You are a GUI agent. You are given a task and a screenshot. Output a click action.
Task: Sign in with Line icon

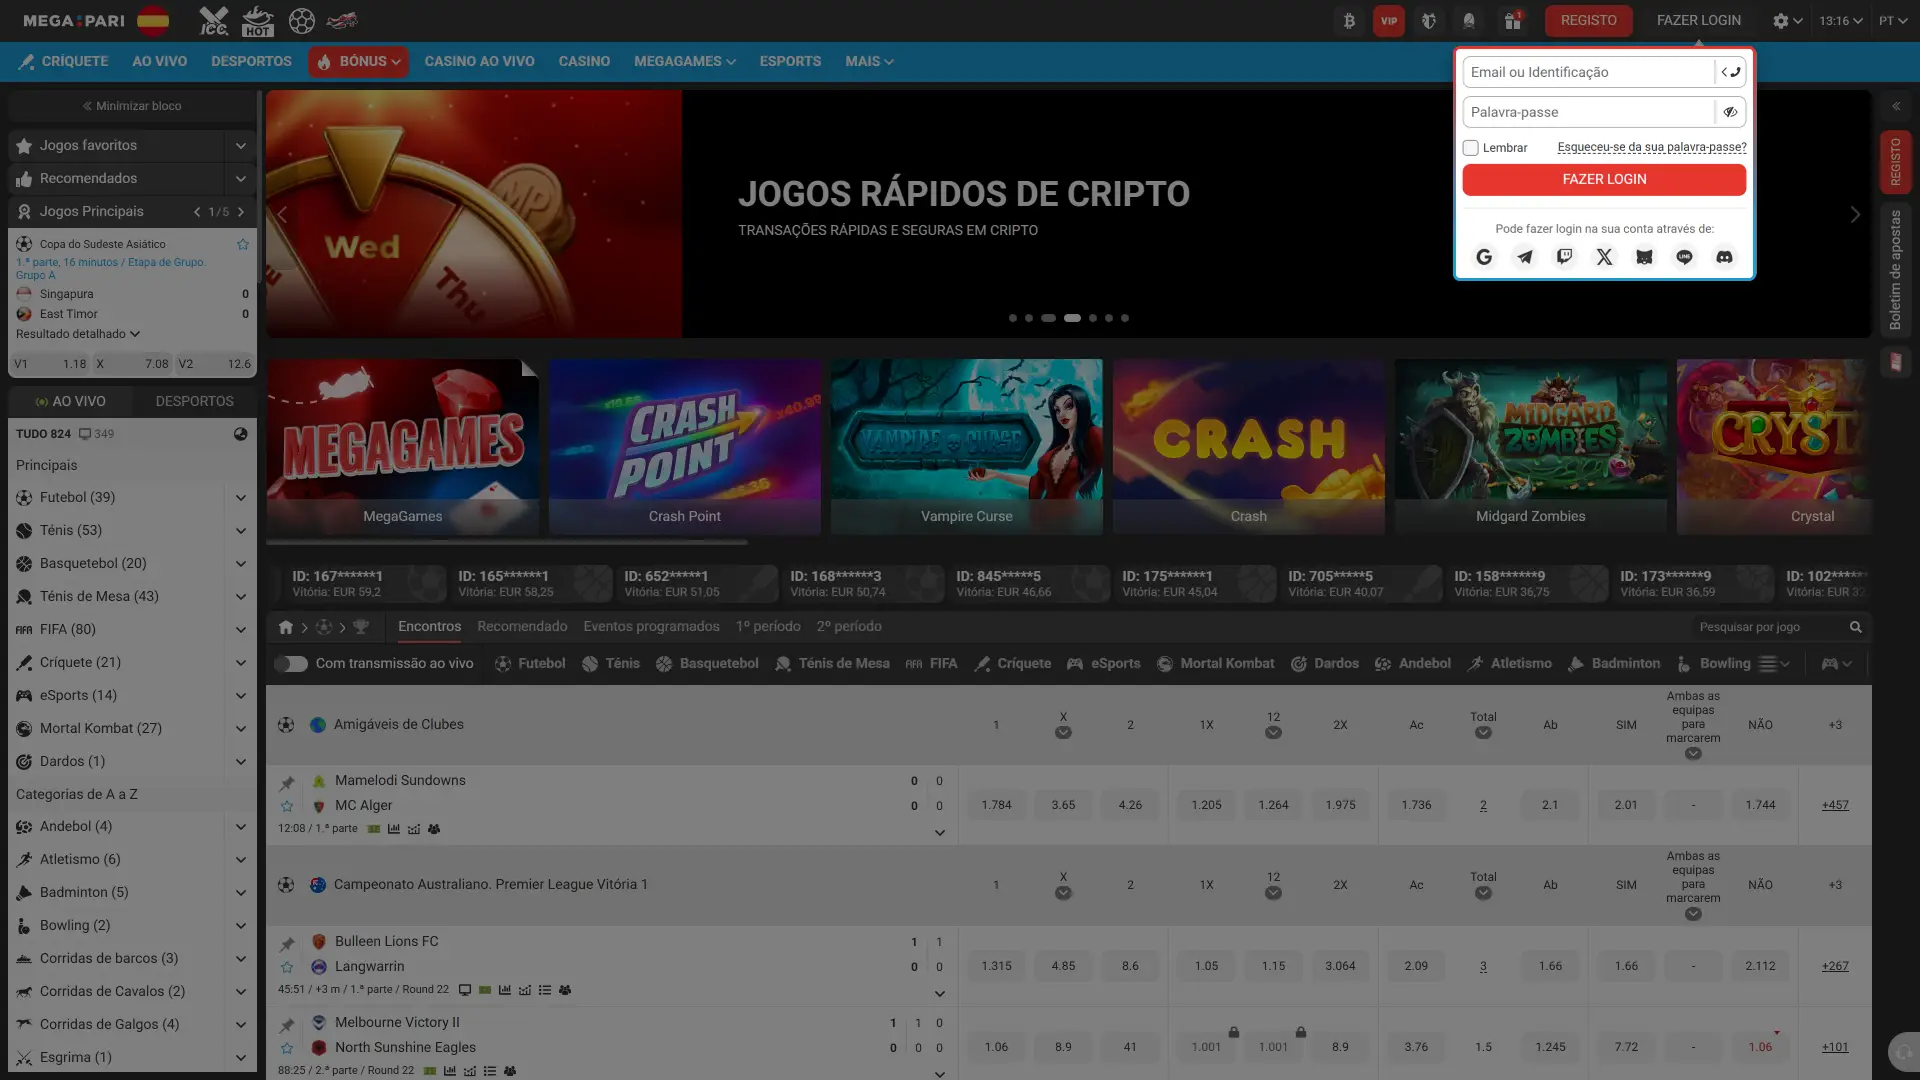click(1684, 257)
